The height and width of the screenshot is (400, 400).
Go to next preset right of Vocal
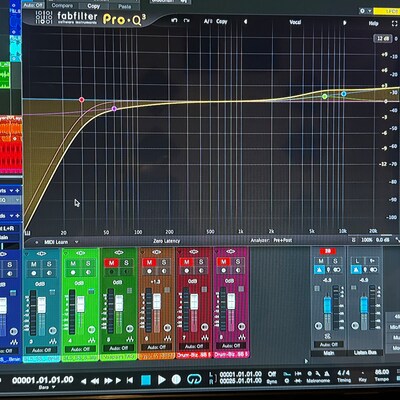point(345,23)
